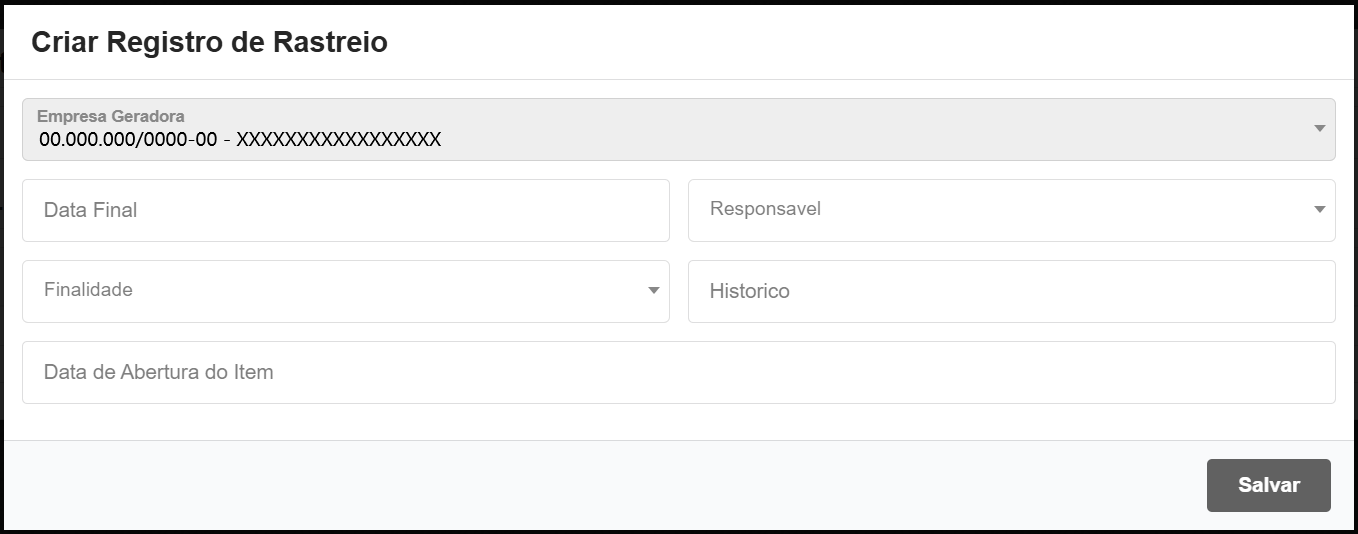Select the Data de Abertura do Item field

pos(678,372)
